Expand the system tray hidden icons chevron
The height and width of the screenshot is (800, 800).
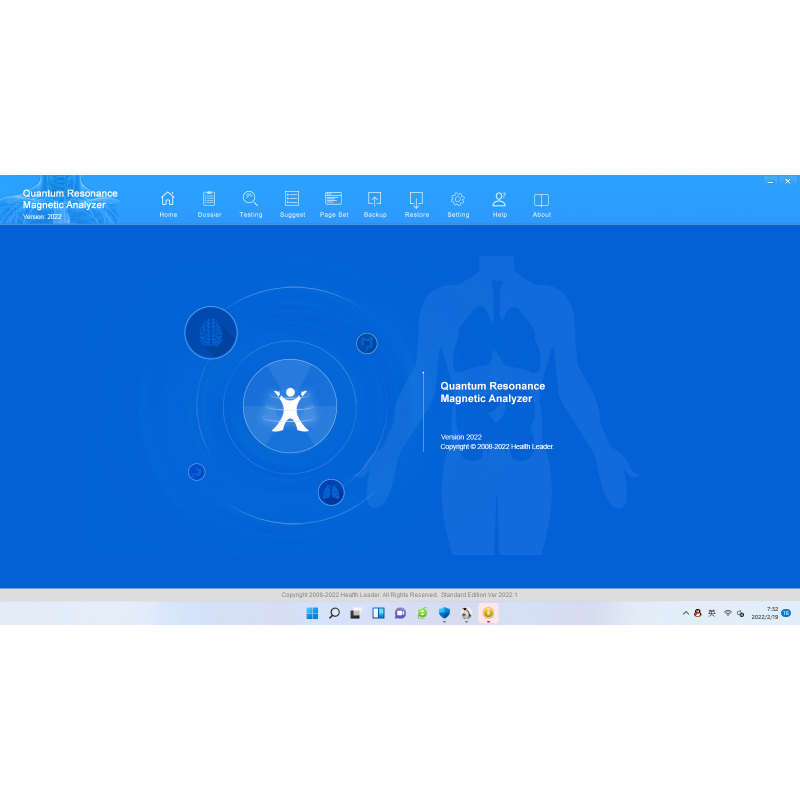pos(686,613)
